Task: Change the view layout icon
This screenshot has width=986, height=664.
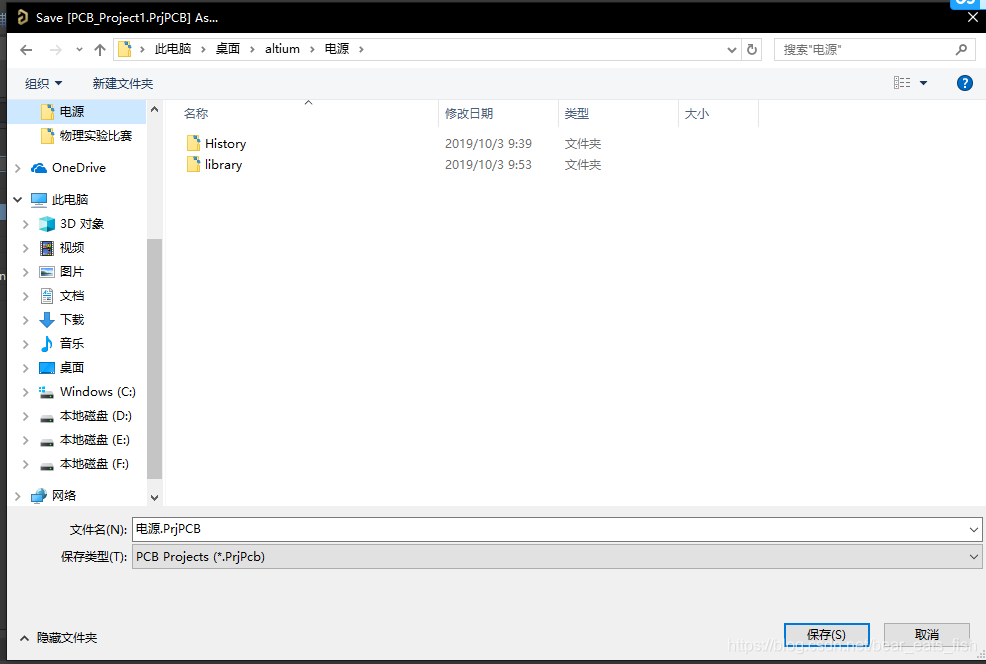Action: pyautogui.click(x=902, y=83)
